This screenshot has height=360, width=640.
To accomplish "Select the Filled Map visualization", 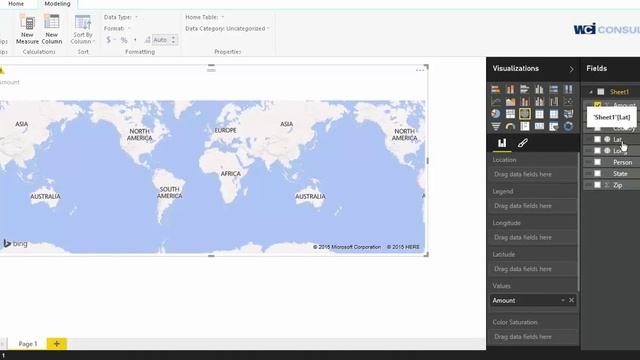I will click(x=568, y=114).
